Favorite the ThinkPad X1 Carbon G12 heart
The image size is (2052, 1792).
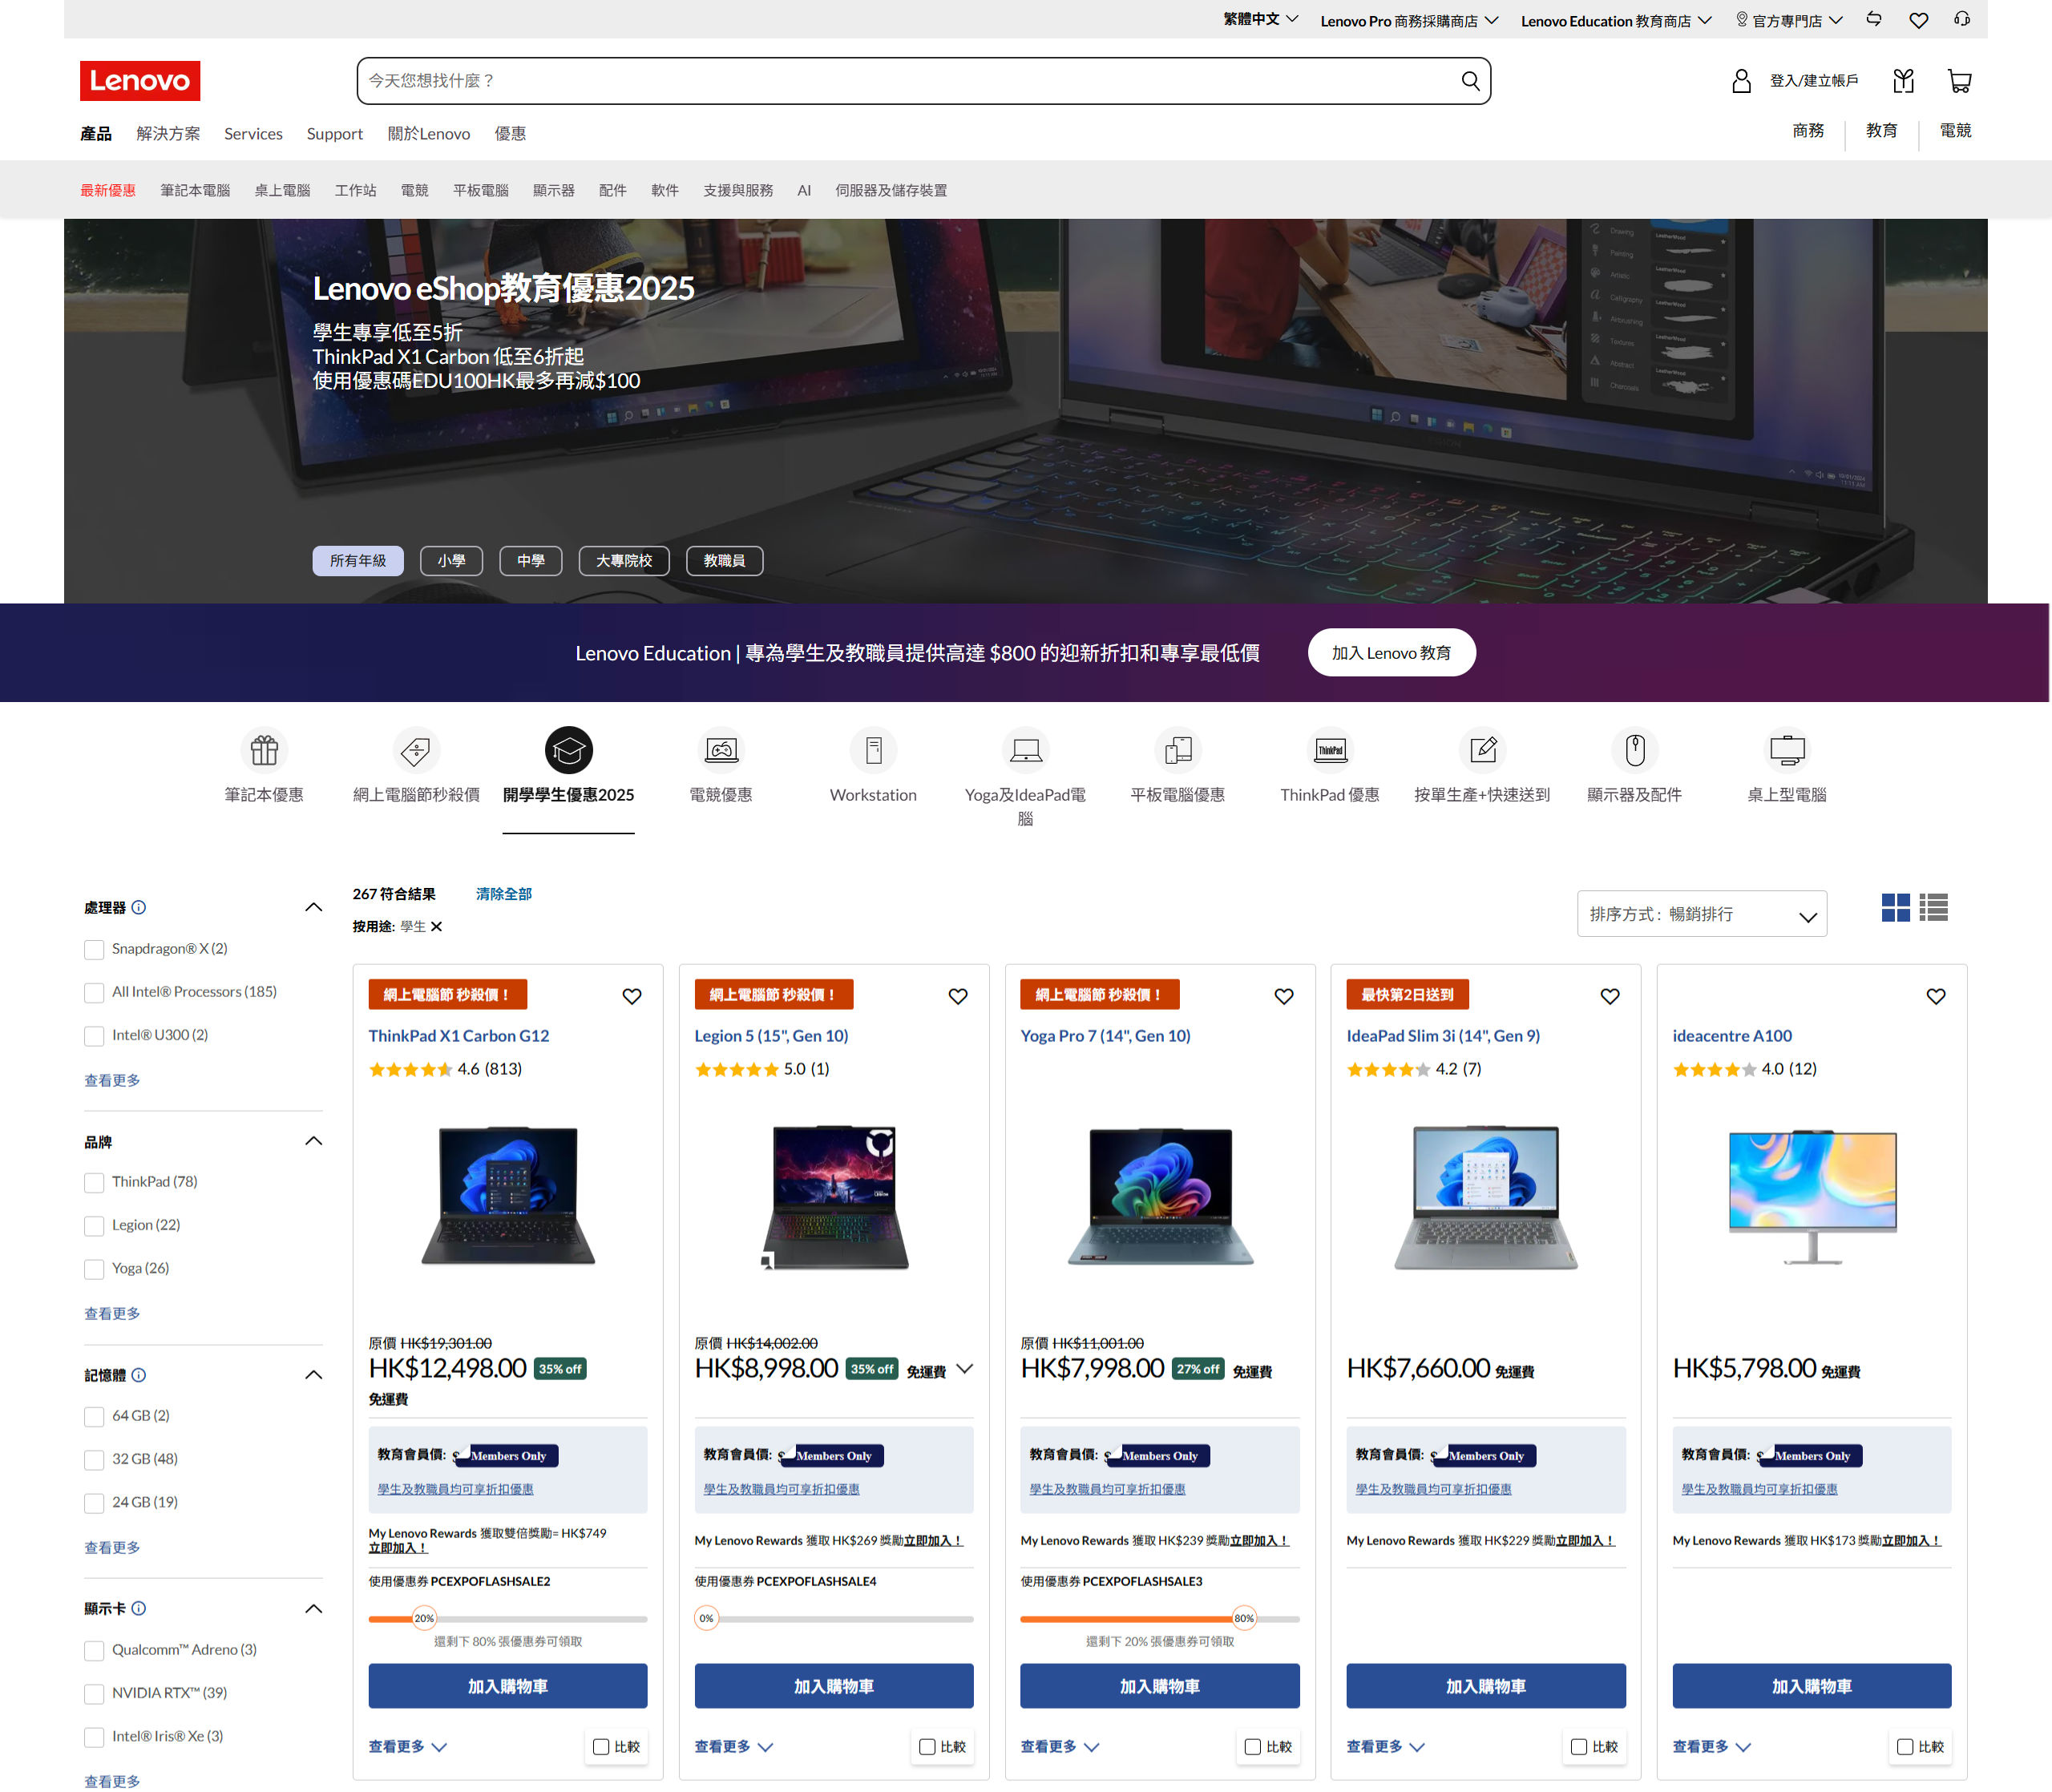pos(632,997)
